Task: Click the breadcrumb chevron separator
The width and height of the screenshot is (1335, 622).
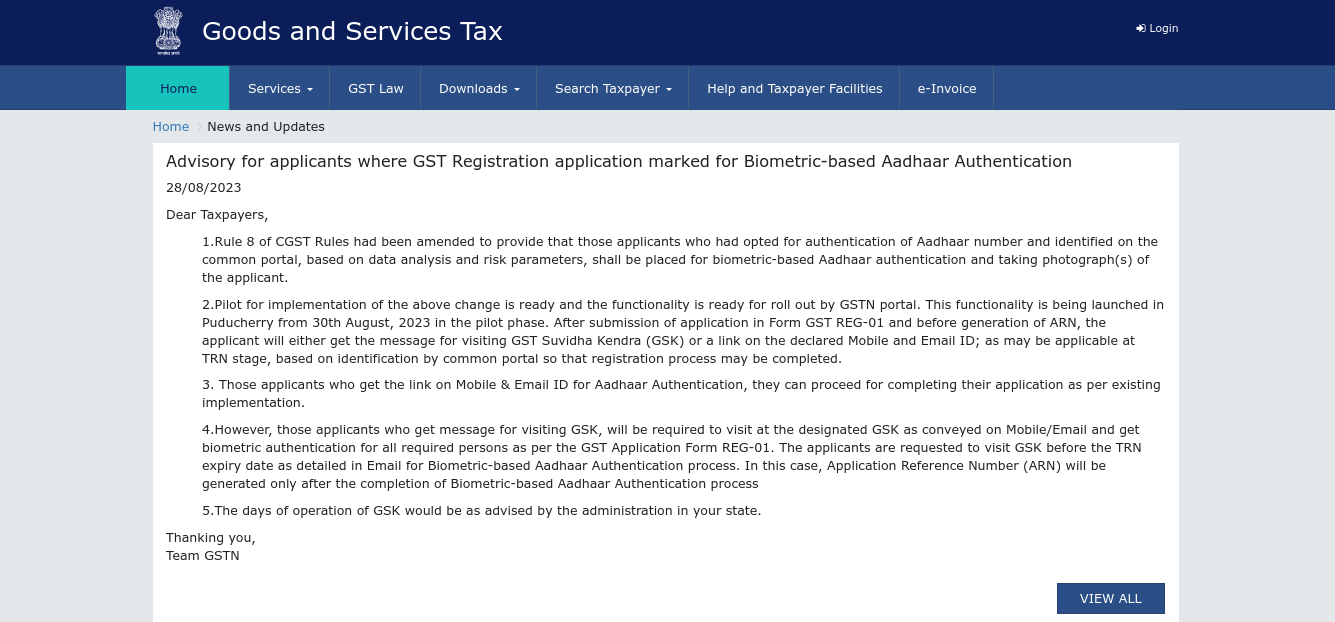Action: click(x=199, y=127)
